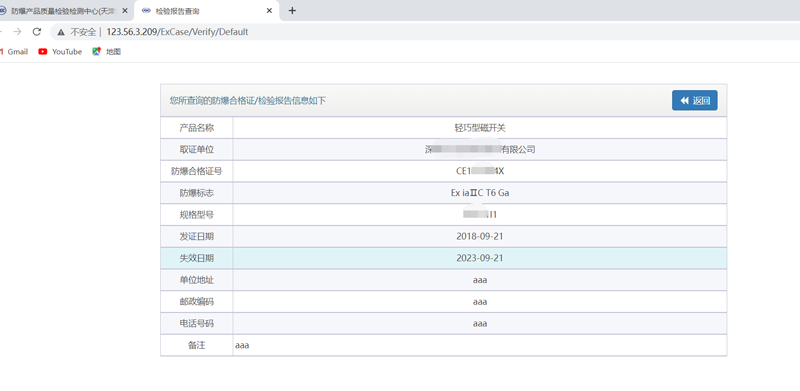Viewport: 800px width, 391px height.
Task: Select the expiry date 2023-09-21
Action: [x=480, y=258]
